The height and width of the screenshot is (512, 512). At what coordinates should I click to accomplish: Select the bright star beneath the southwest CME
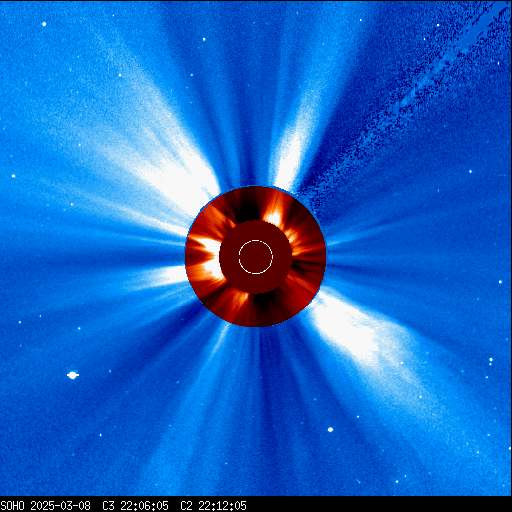point(330,429)
